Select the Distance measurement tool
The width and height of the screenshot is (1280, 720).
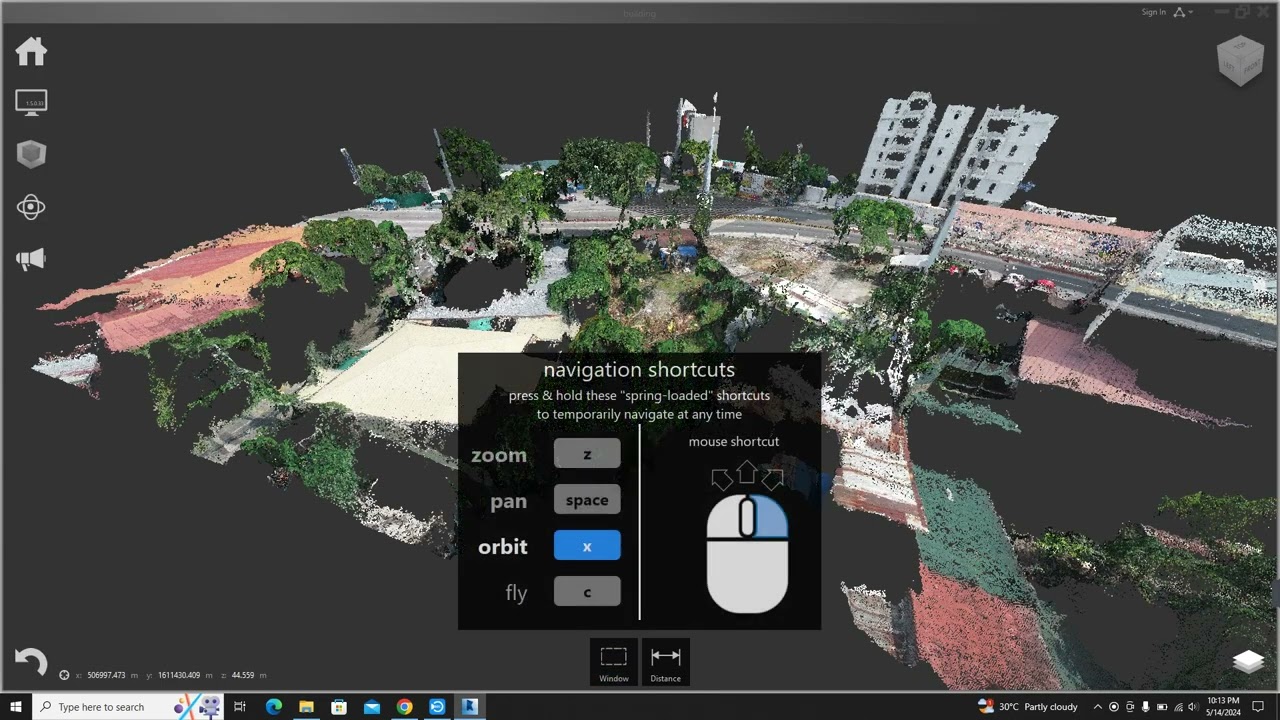(665, 662)
